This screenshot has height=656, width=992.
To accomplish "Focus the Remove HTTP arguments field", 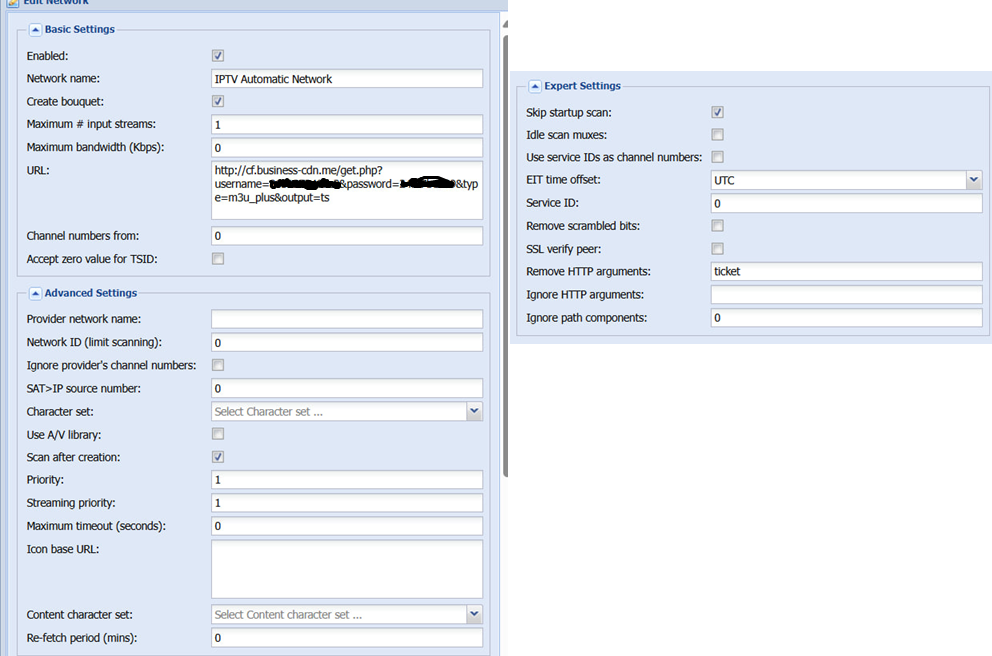I will click(846, 271).
